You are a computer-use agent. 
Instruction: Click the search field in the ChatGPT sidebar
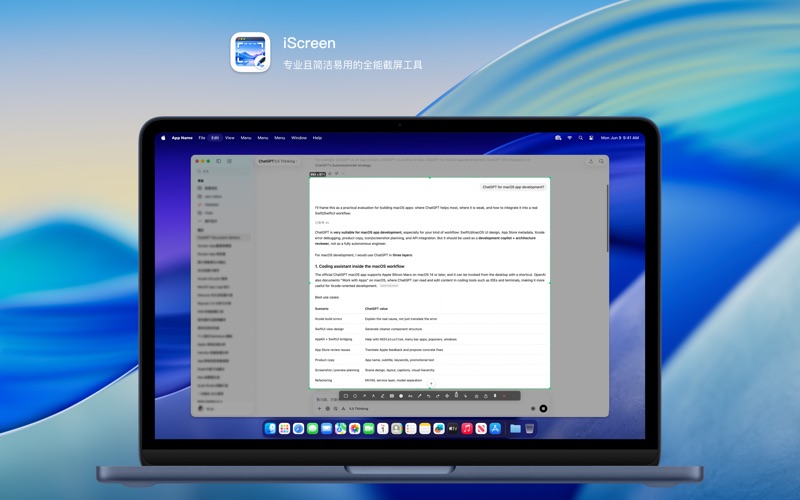(222, 171)
